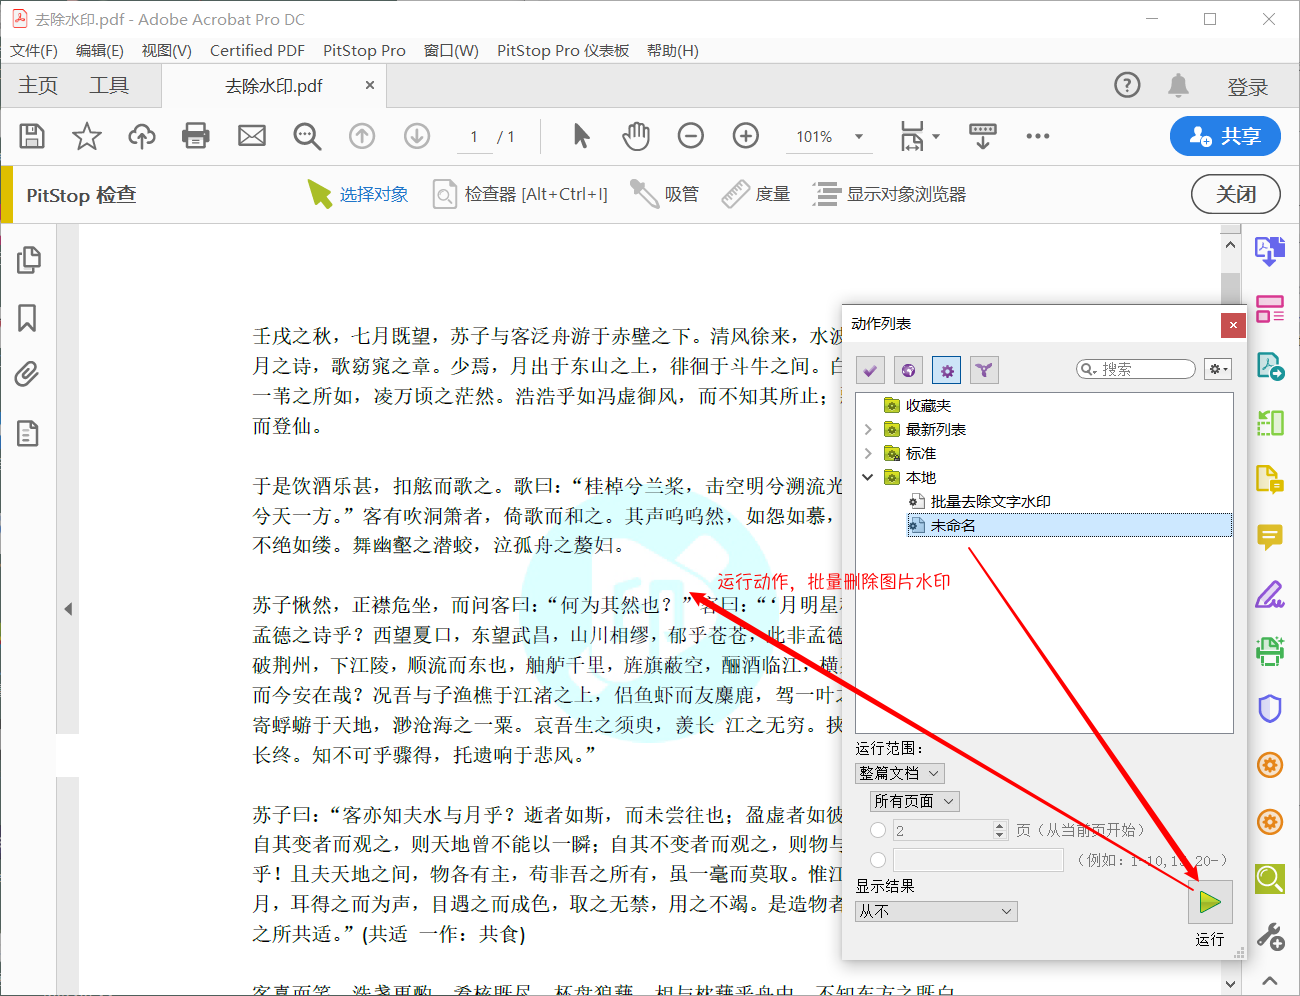Open the Comment tool in the right sidebar
The height and width of the screenshot is (996, 1300).
pos(1270,538)
